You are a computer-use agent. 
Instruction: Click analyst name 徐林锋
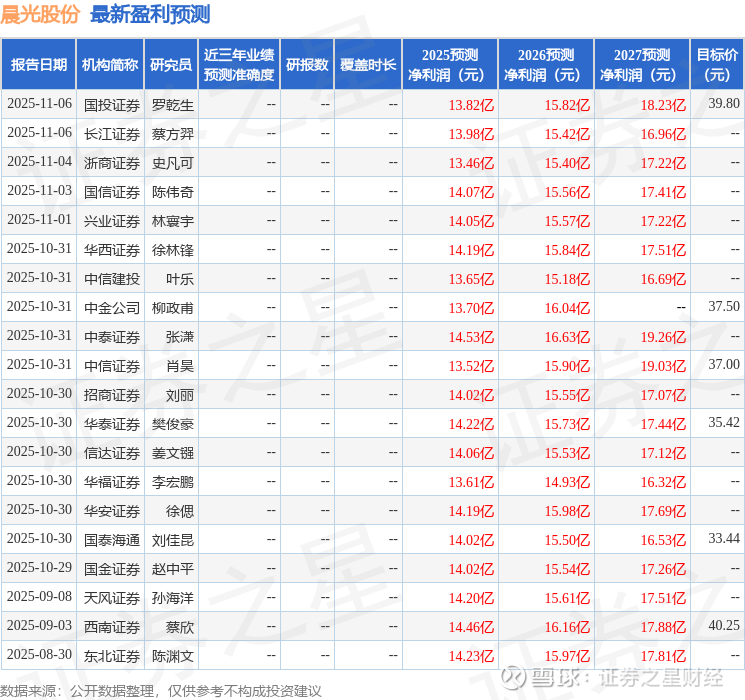172,250
